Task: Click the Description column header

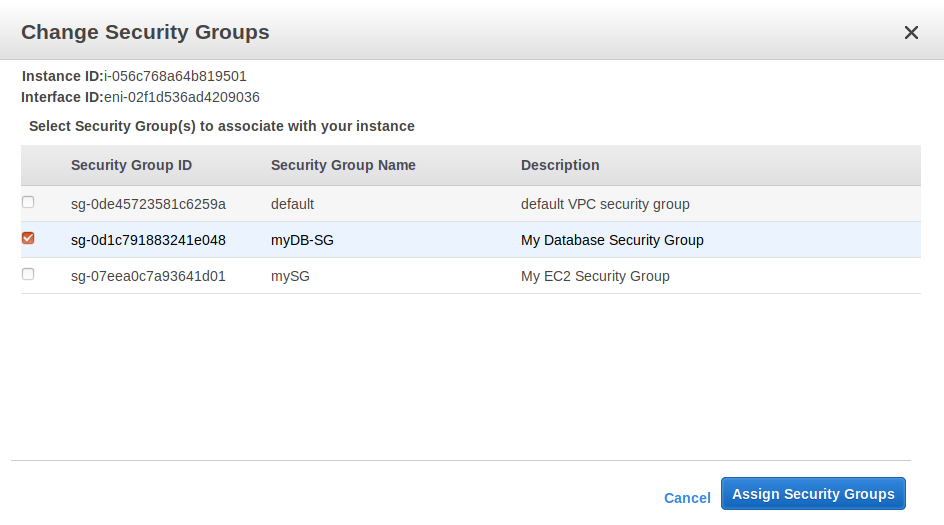Action: pyautogui.click(x=560, y=165)
